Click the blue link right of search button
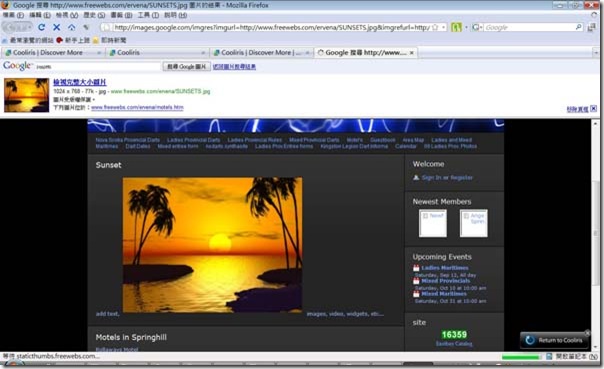 [x=234, y=66]
